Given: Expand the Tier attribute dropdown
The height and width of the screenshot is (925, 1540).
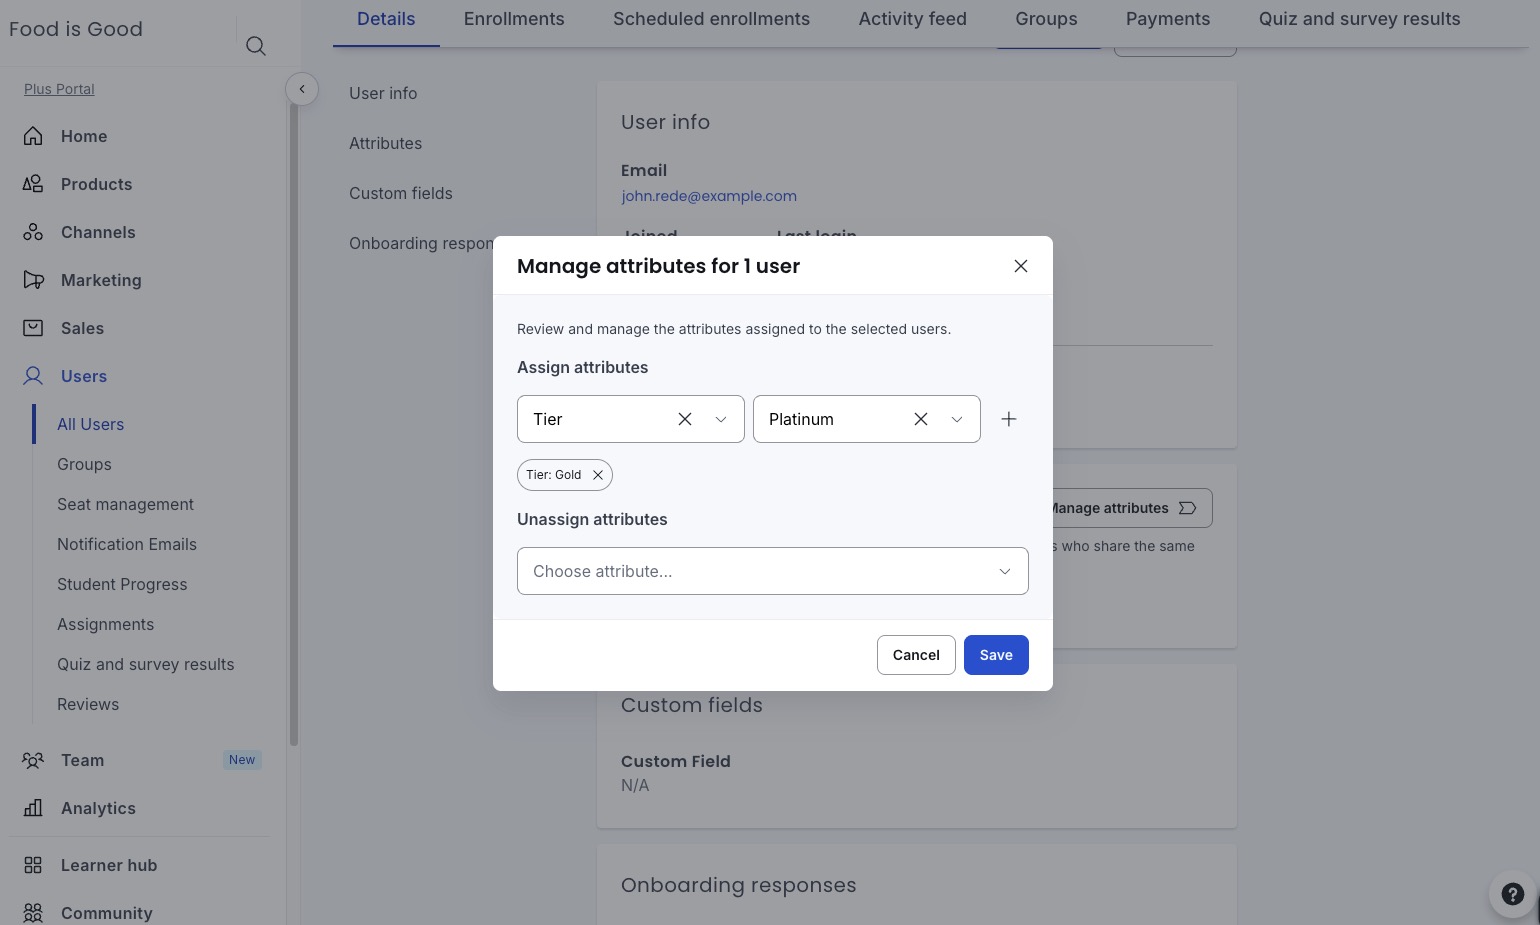Looking at the screenshot, I should tap(721, 419).
